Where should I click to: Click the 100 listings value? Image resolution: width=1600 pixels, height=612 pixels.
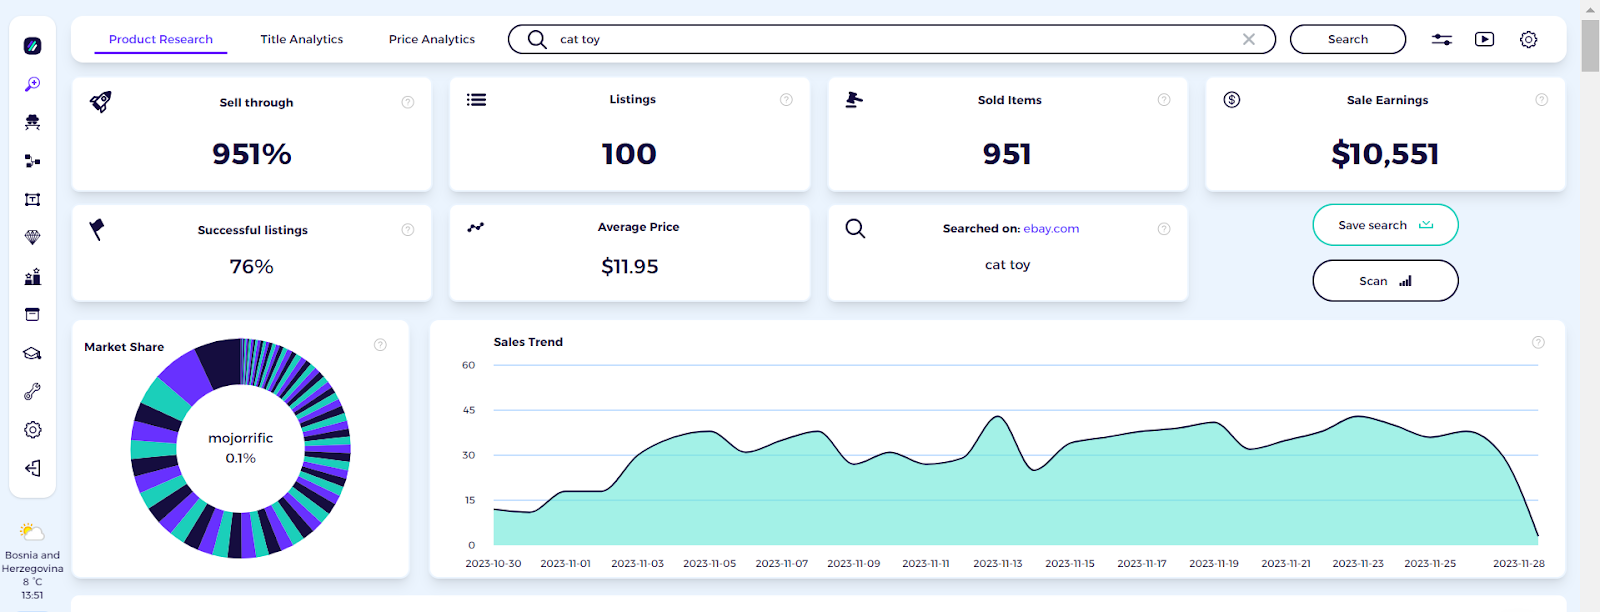[629, 154]
